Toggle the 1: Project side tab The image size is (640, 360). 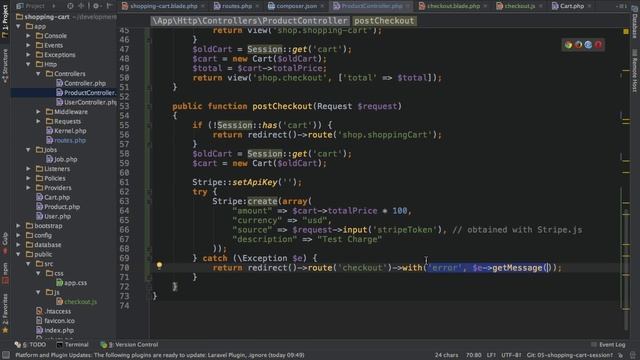pos(5,21)
